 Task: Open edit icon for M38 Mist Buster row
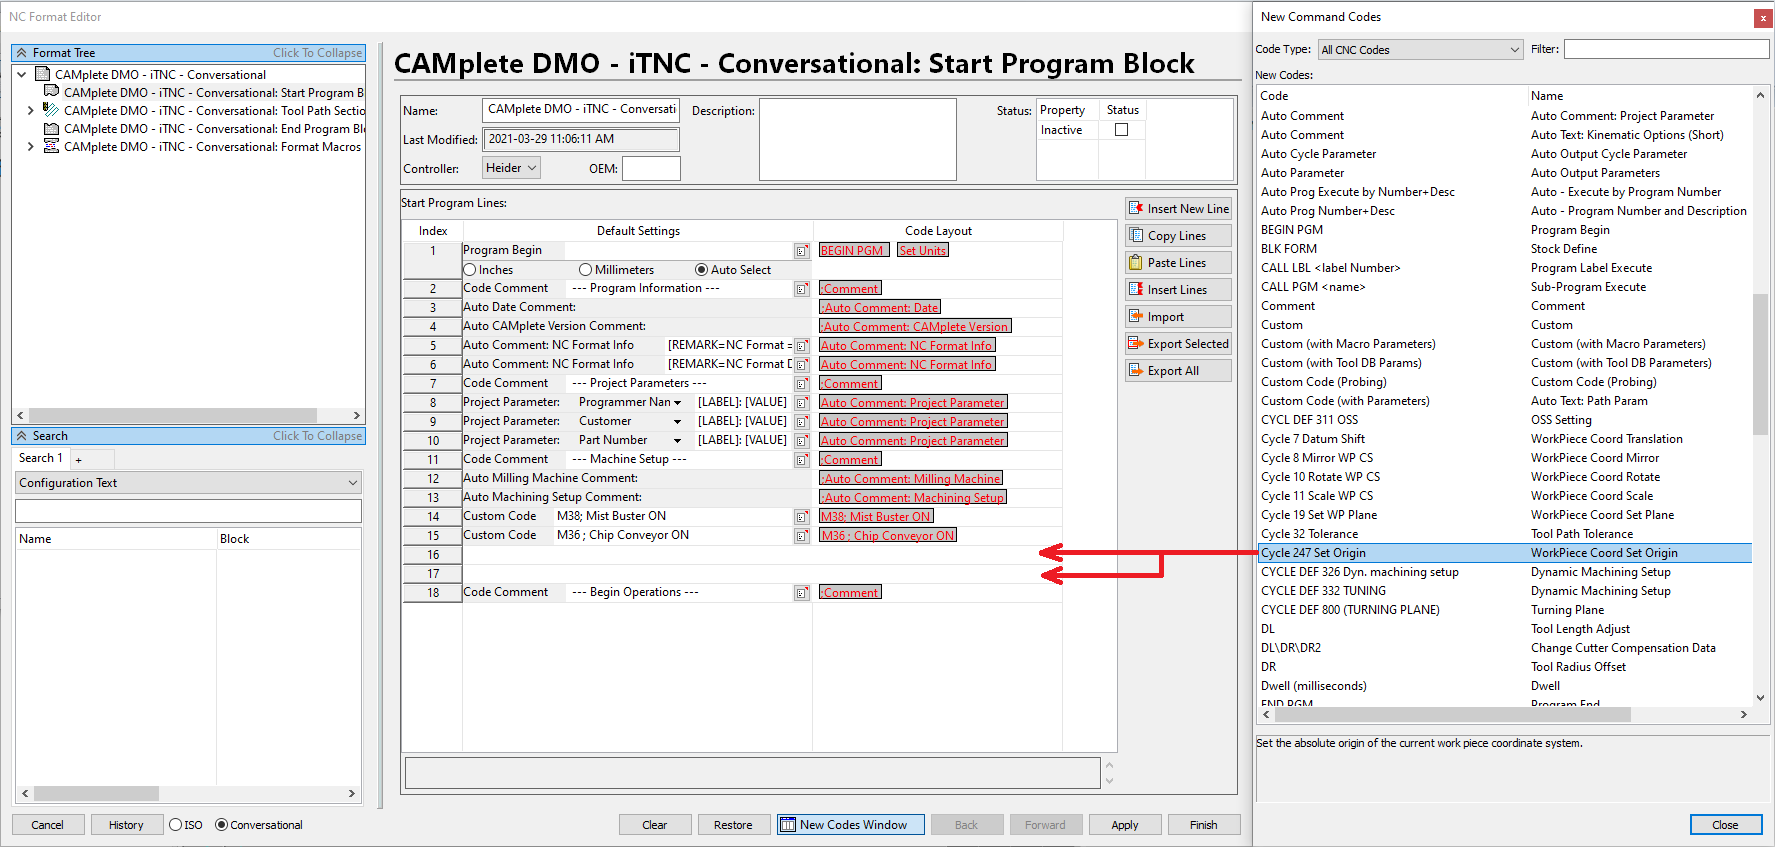802,517
